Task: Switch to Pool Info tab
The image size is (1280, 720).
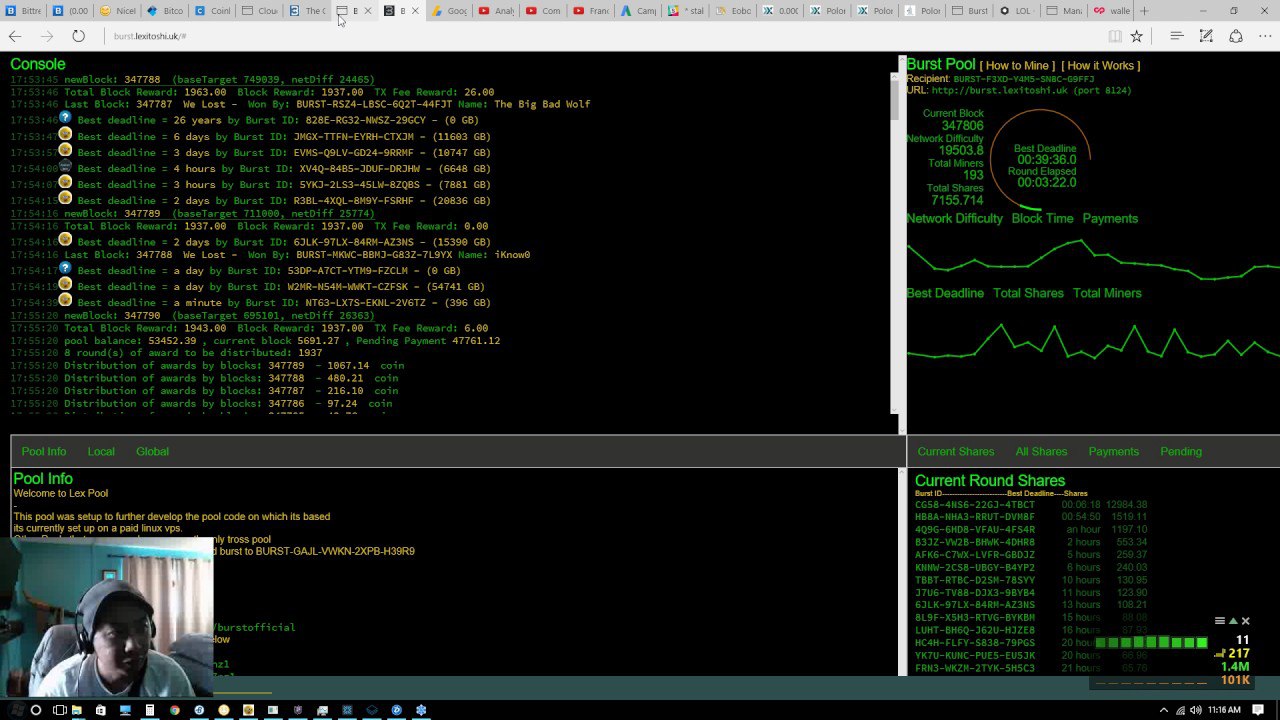Action: point(44,451)
